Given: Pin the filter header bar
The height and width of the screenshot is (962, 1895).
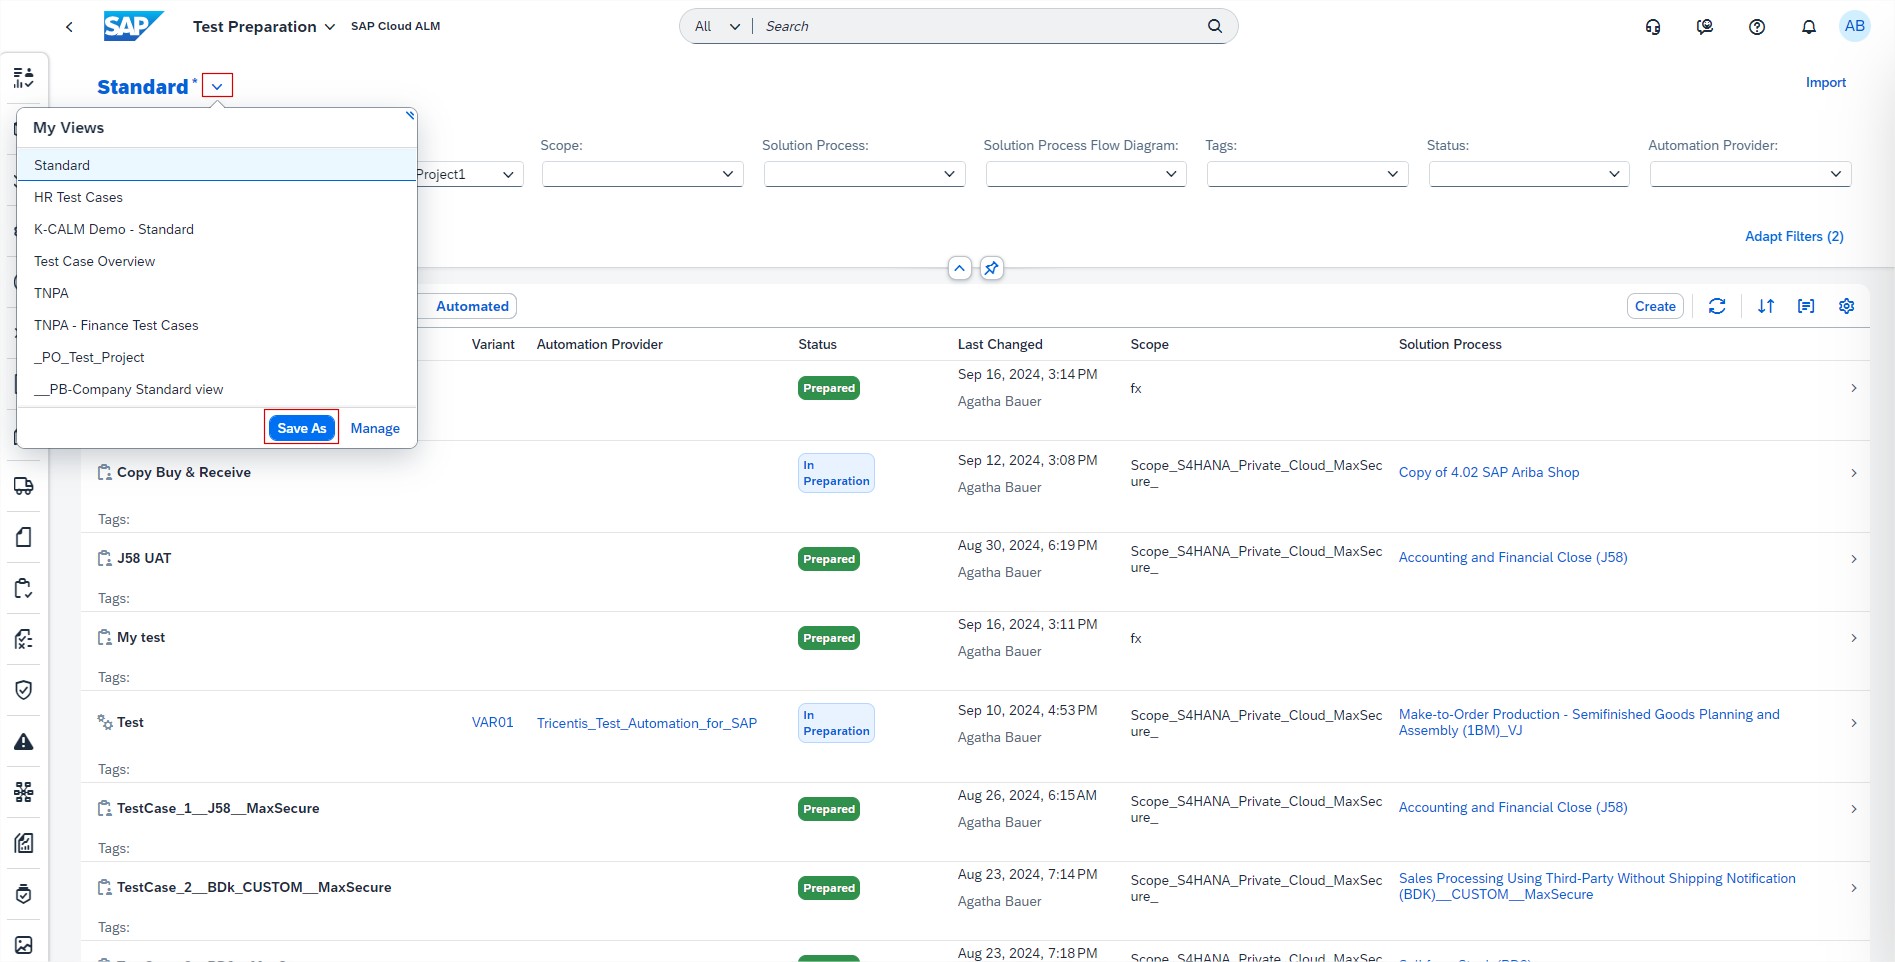Looking at the screenshot, I should point(991,268).
